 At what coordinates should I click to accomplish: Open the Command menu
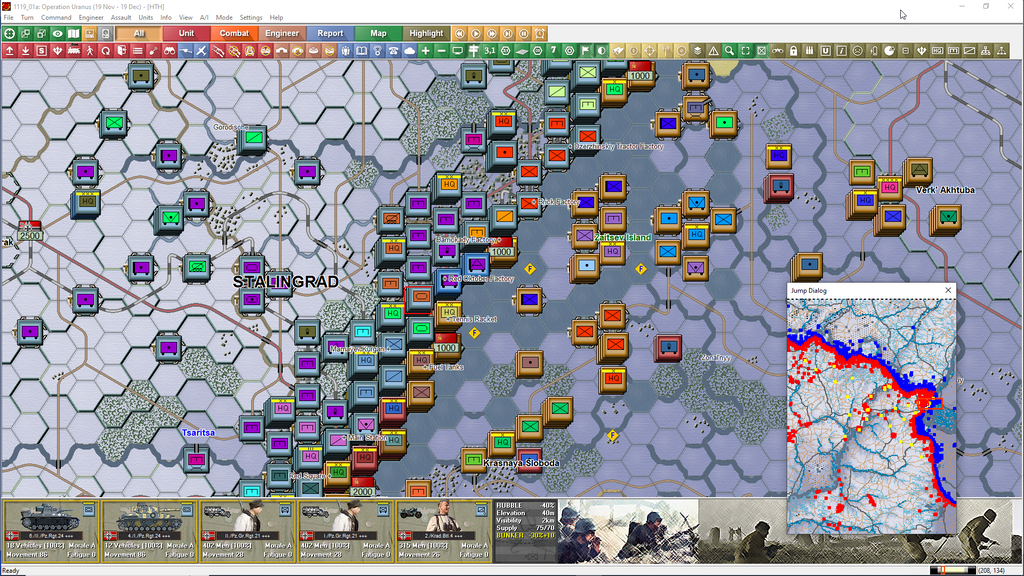[56, 18]
